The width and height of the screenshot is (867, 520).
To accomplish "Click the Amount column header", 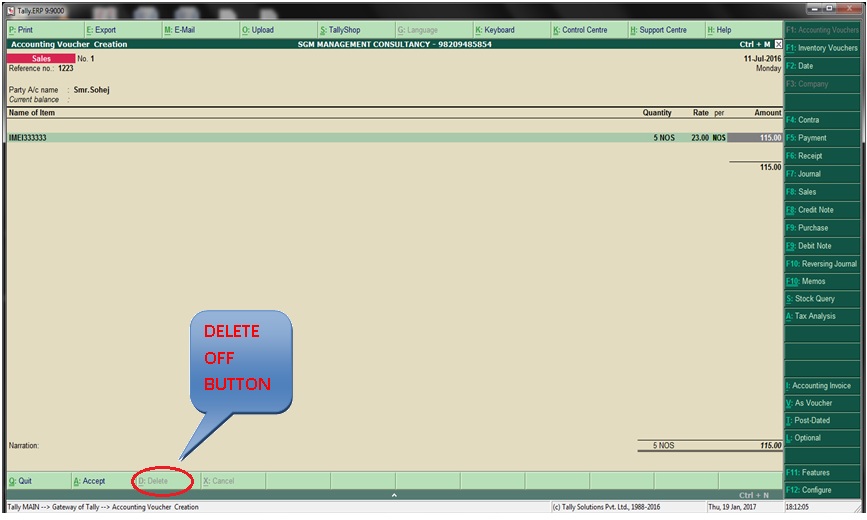I will (768, 113).
